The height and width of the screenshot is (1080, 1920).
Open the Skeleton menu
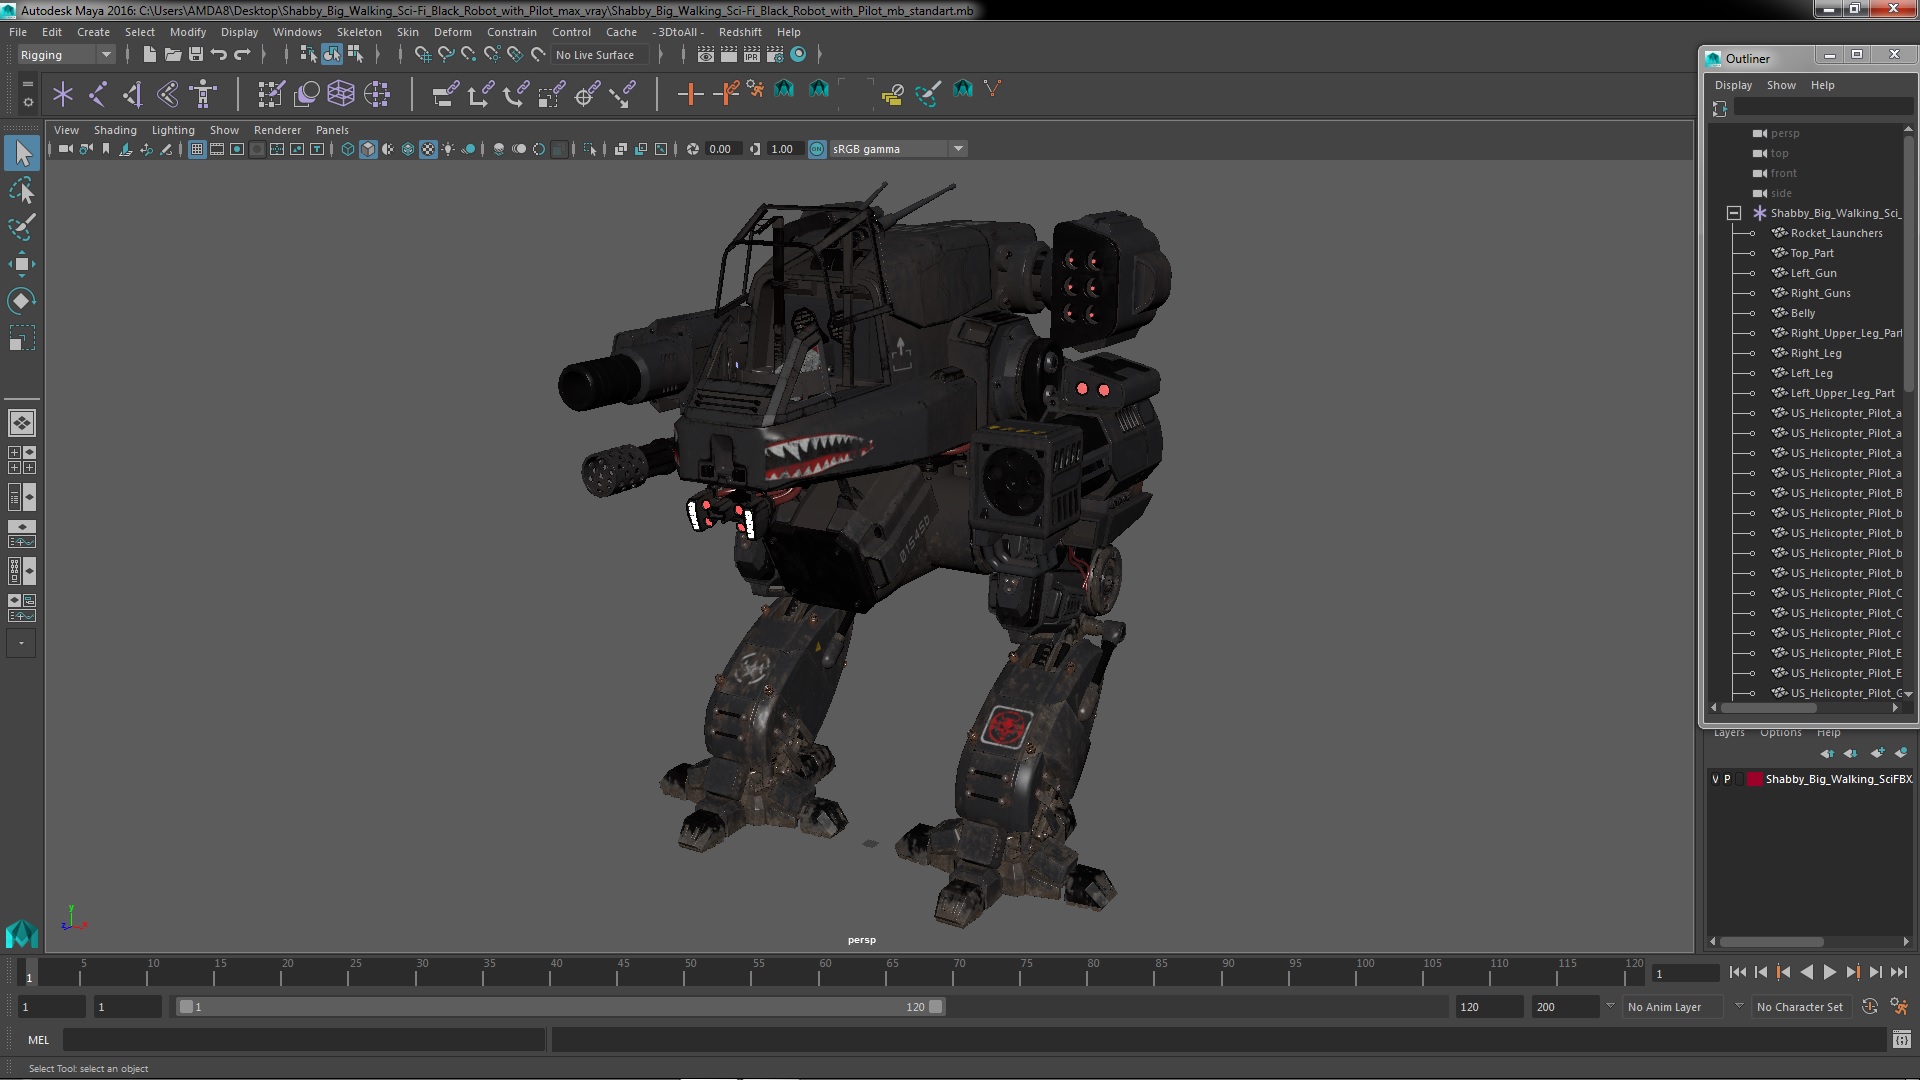pos(358,32)
